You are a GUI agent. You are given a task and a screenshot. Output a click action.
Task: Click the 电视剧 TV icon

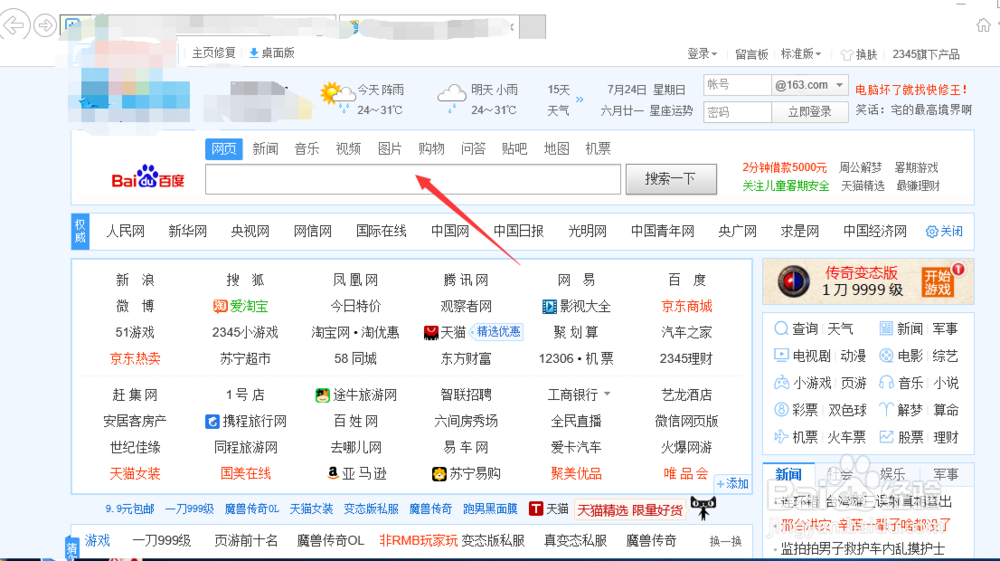781,355
